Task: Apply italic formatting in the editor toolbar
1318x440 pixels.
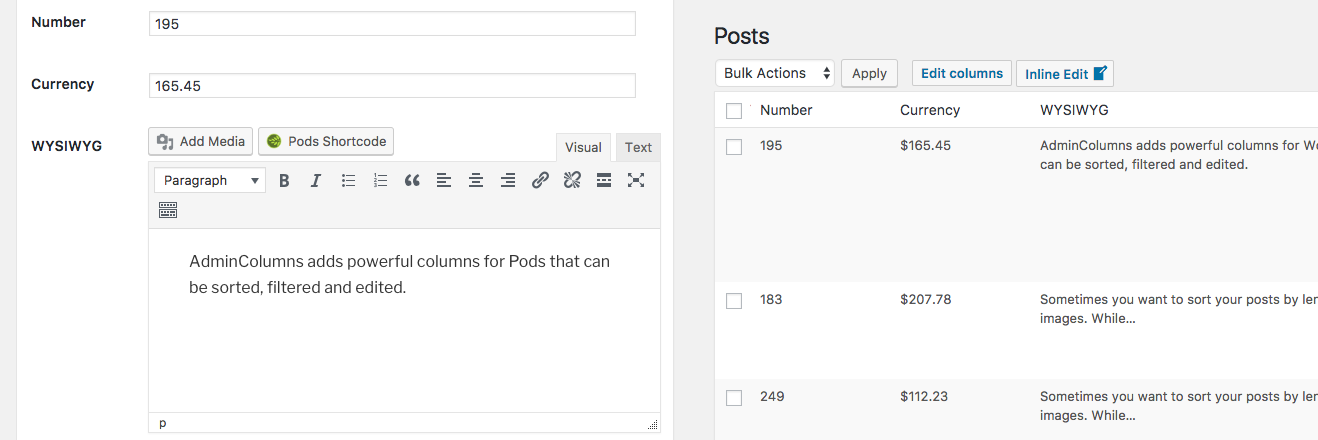Action: [316, 181]
